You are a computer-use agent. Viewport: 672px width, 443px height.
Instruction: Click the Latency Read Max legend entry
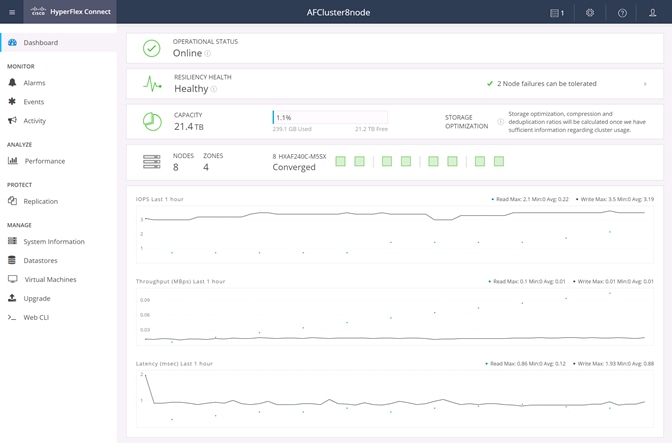[525, 364]
